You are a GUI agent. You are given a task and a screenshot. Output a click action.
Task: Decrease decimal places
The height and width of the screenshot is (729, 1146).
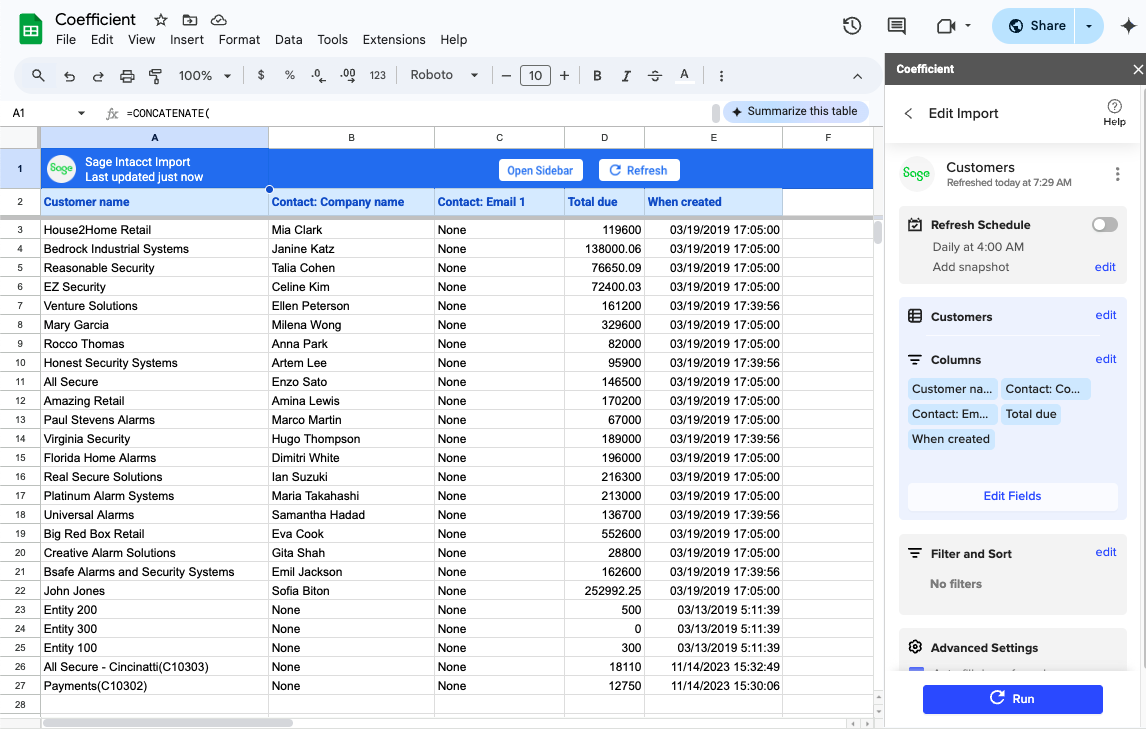coord(318,75)
